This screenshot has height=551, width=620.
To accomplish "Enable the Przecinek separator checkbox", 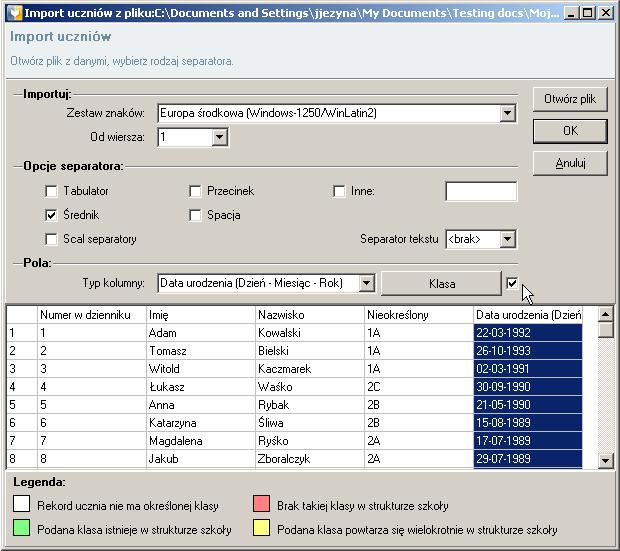I will pyautogui.click(x=195, y=191).
